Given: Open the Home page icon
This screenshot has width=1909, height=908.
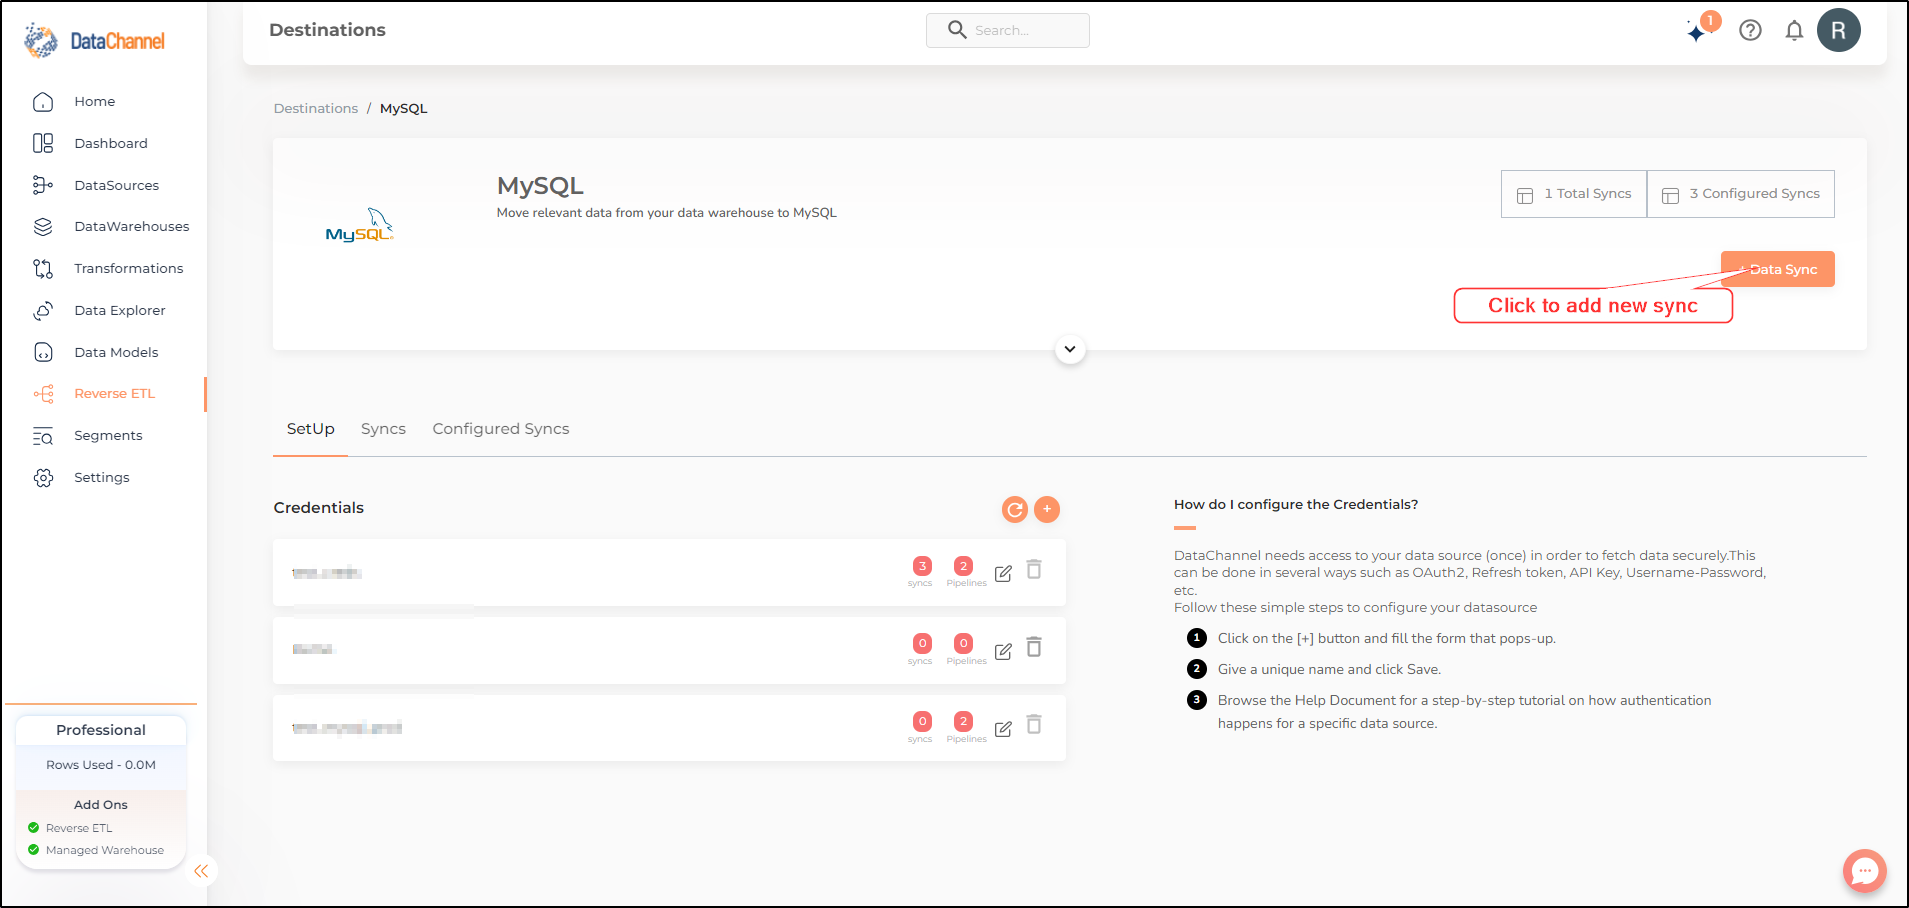Looking at the screenshot, I should point(43,102).
